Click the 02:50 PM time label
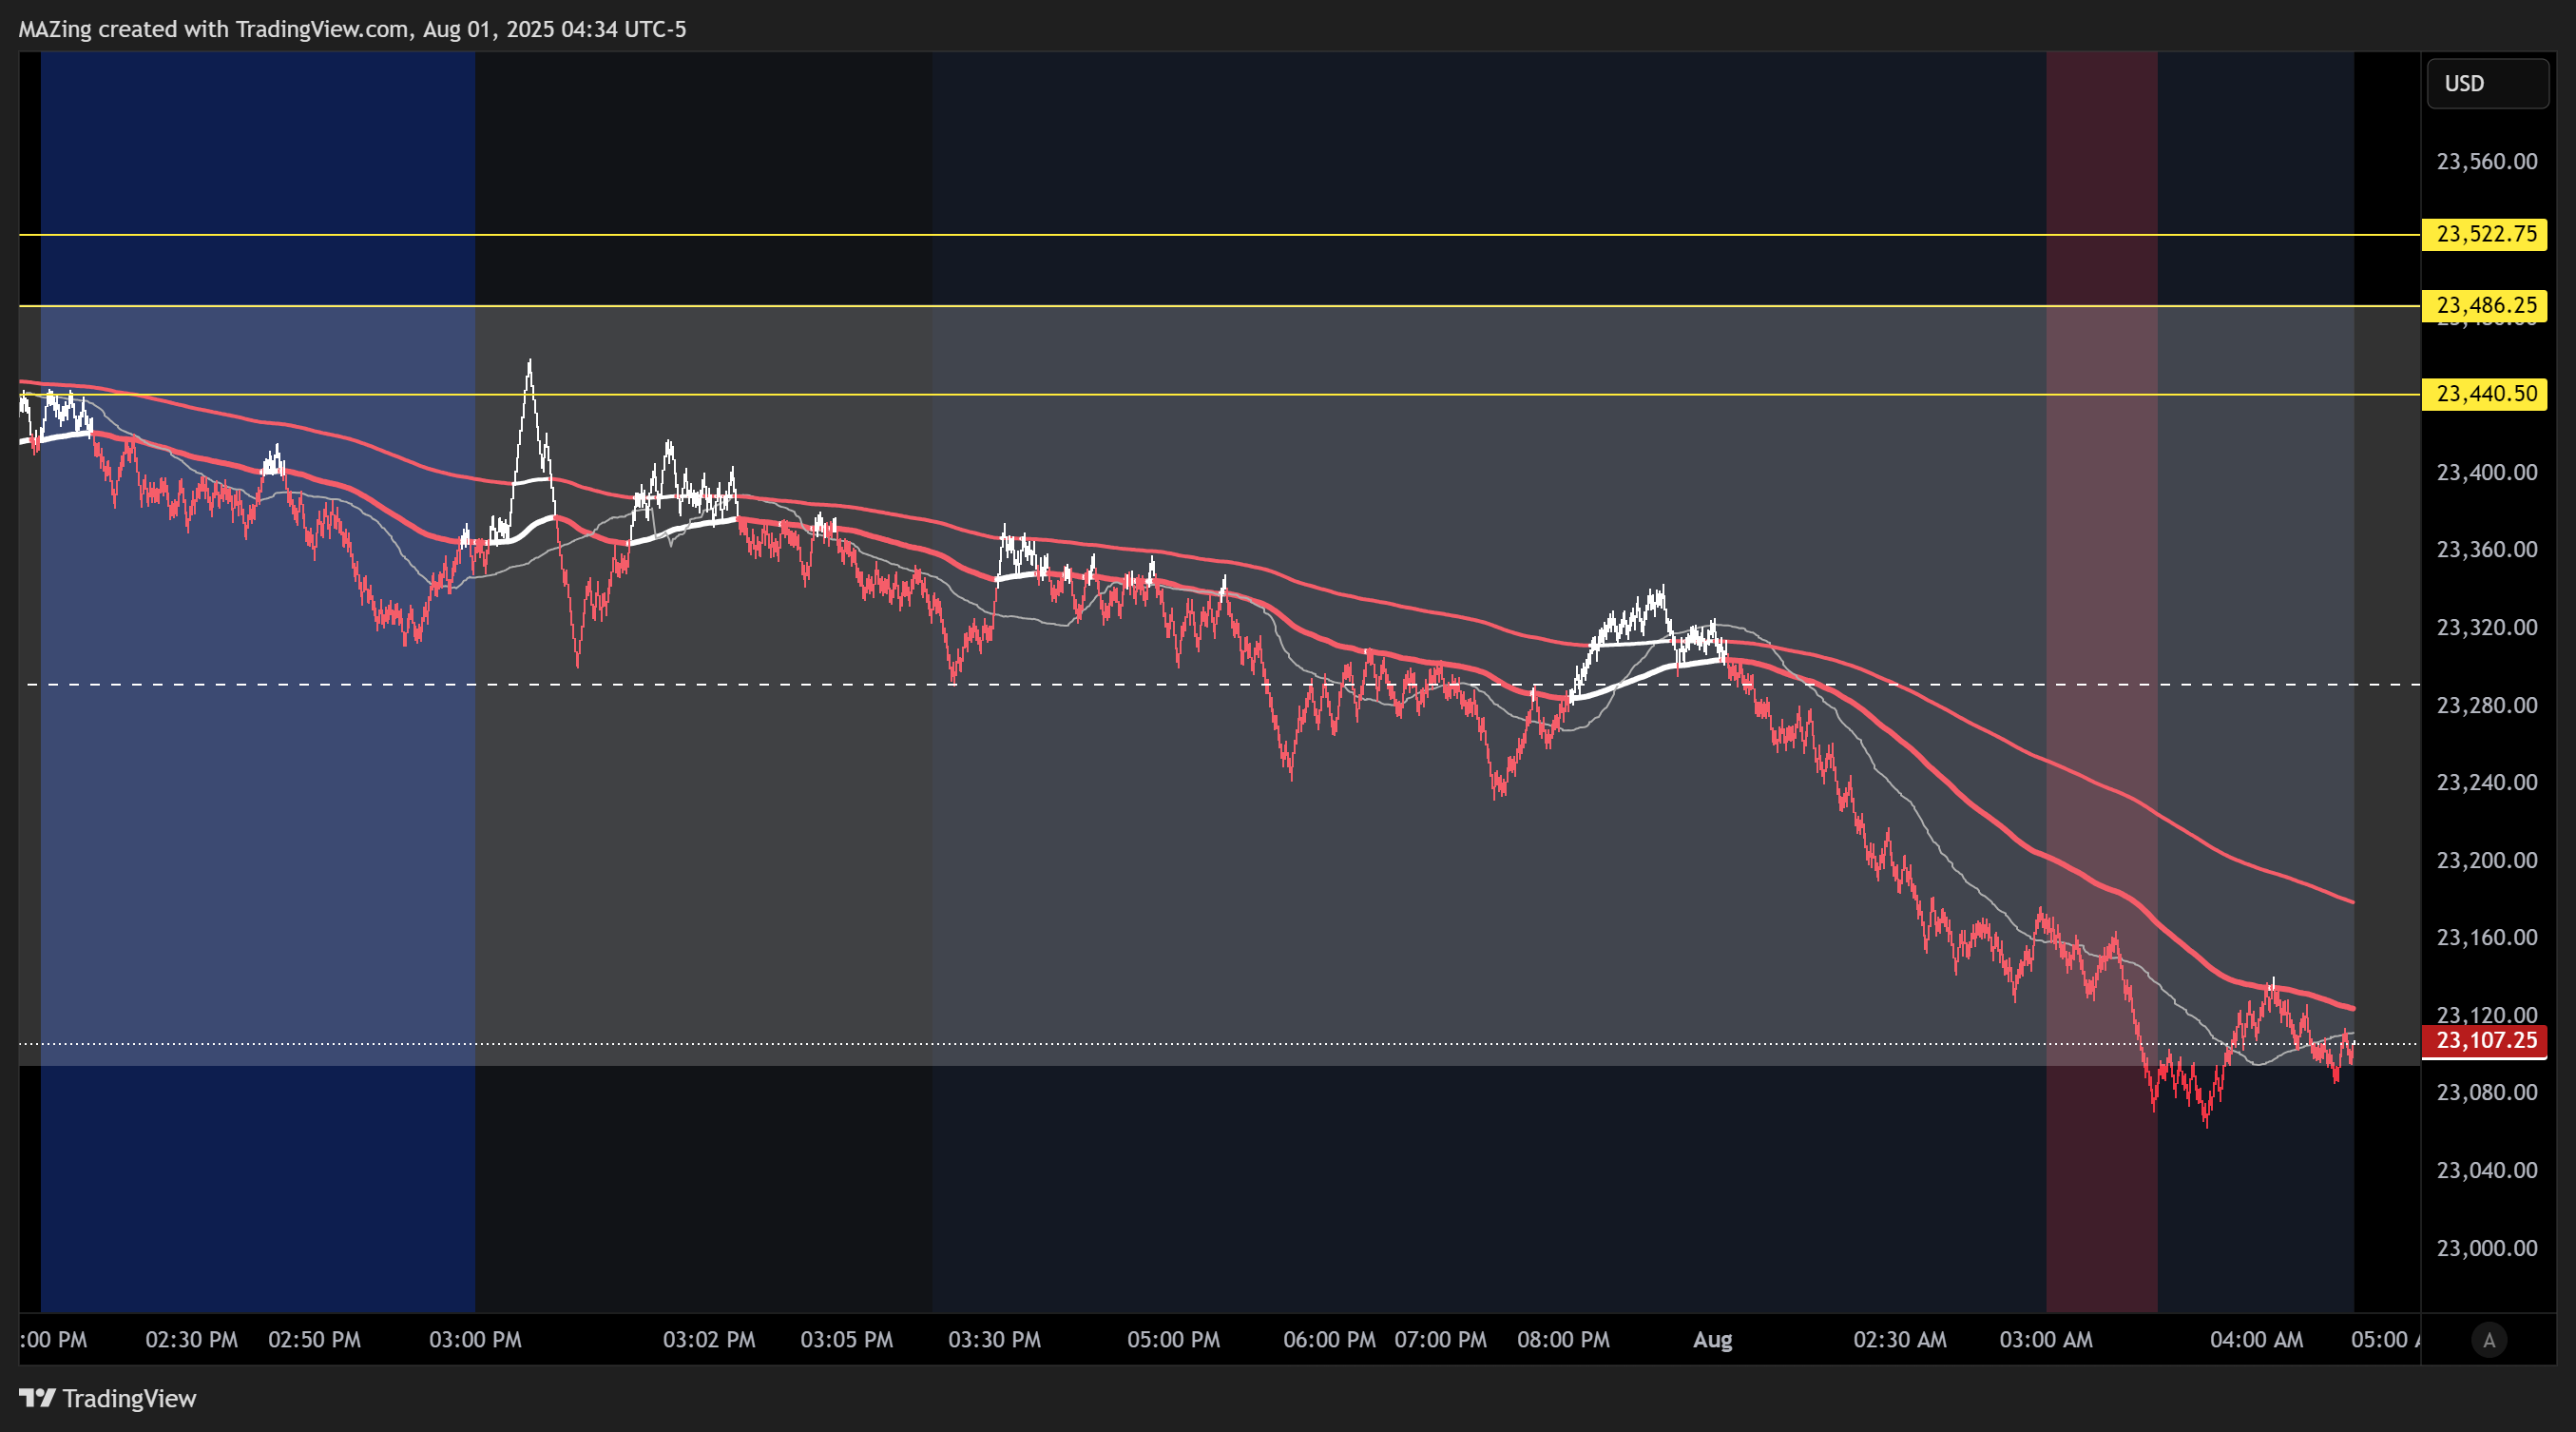Image resolution: width=2576 pixels, height=1432 pixels. click(314, 1340)
